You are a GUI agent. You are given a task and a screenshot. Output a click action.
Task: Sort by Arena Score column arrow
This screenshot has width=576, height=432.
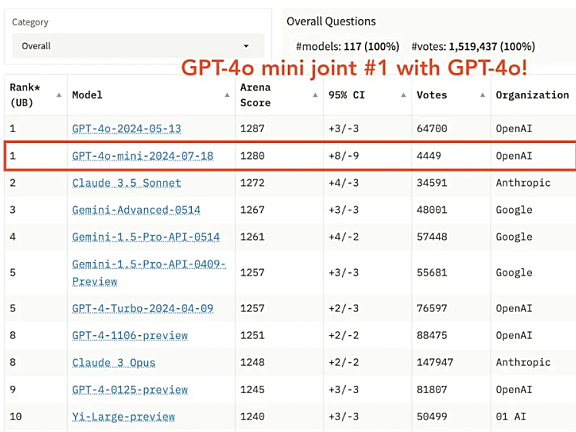tap(315, 95)
